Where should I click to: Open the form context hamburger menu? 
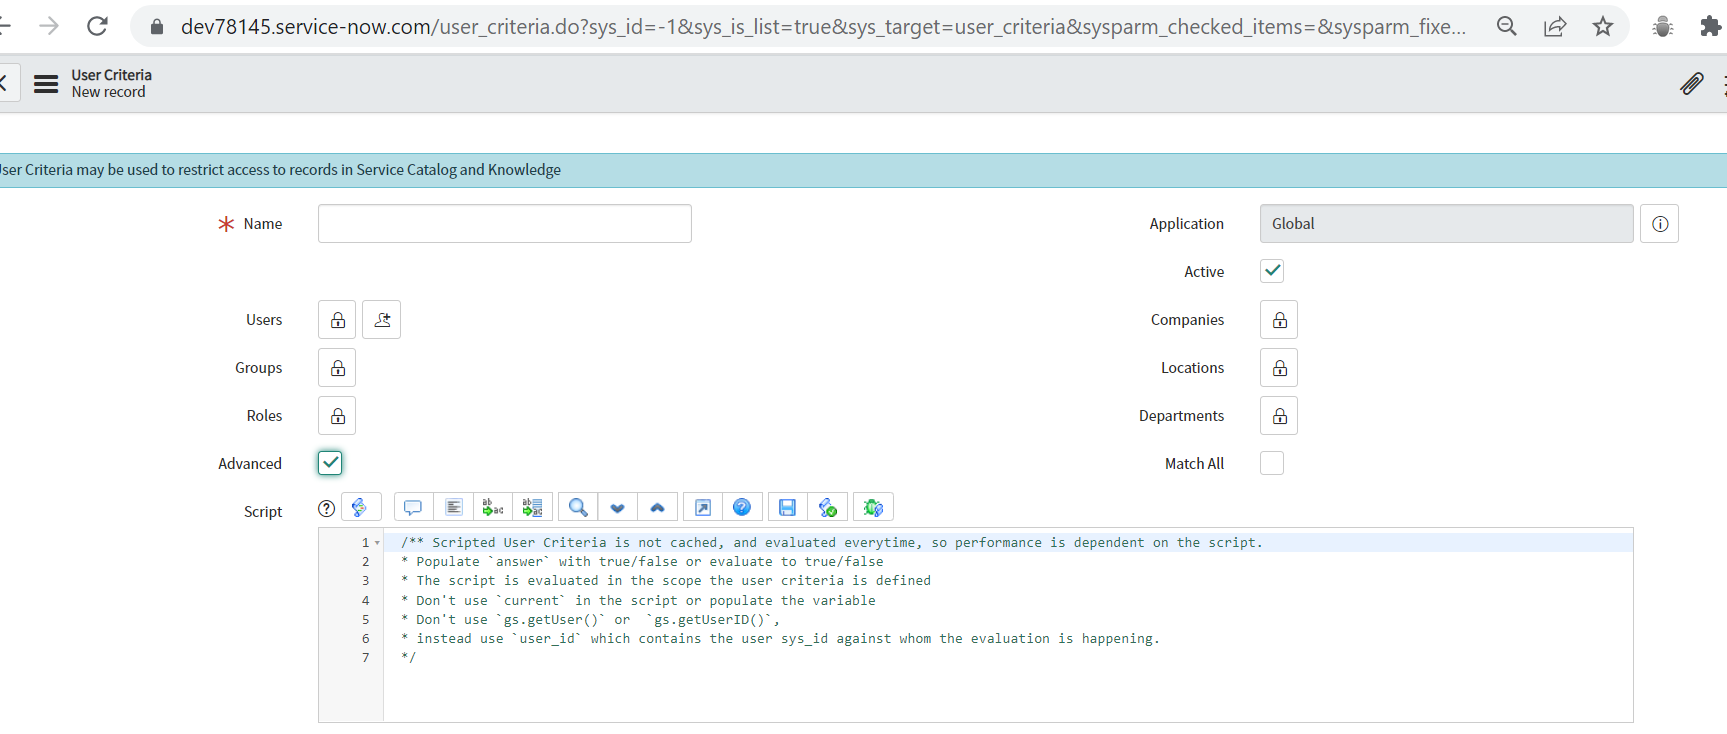click(x=46, y=84)
